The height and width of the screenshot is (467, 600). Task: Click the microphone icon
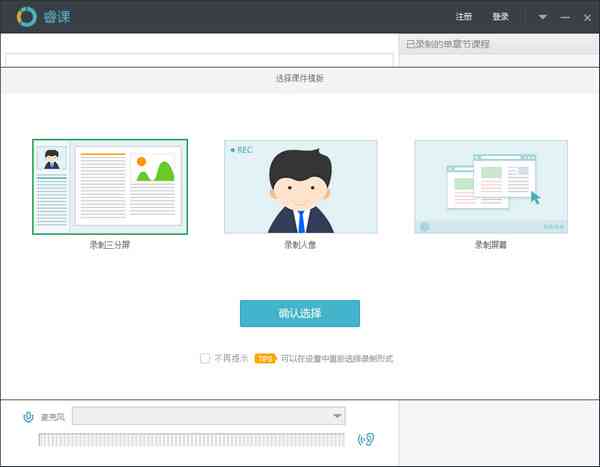coord(28,416)
